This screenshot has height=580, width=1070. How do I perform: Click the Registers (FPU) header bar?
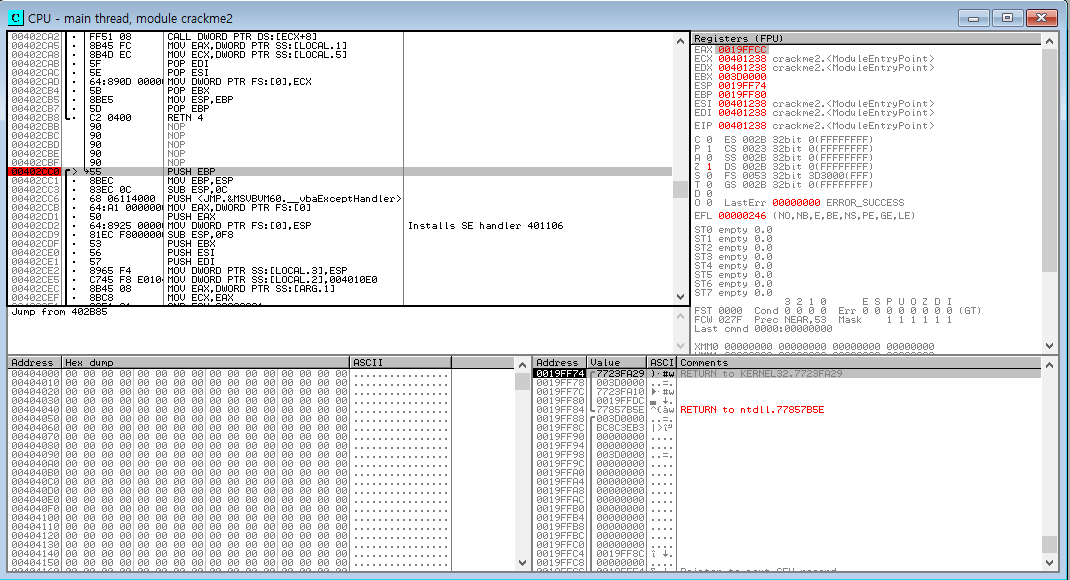(x=867, y=39)
